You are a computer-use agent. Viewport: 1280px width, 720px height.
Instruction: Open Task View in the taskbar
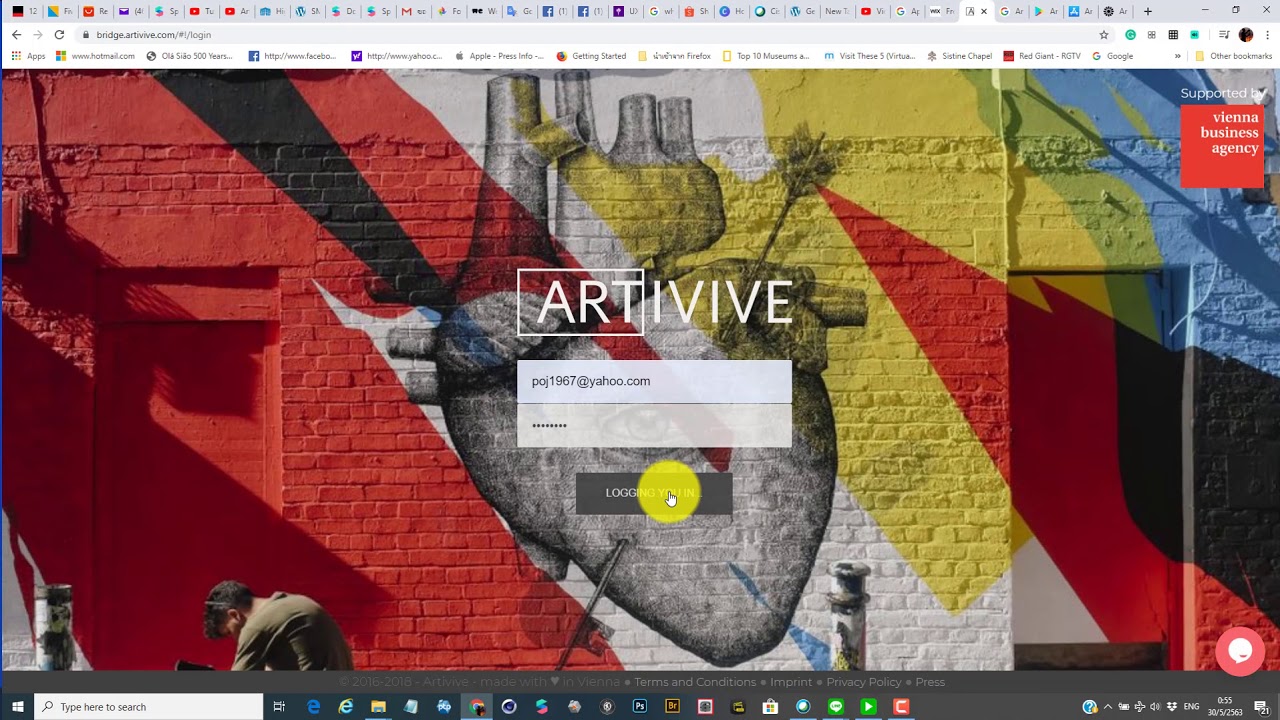279,707
